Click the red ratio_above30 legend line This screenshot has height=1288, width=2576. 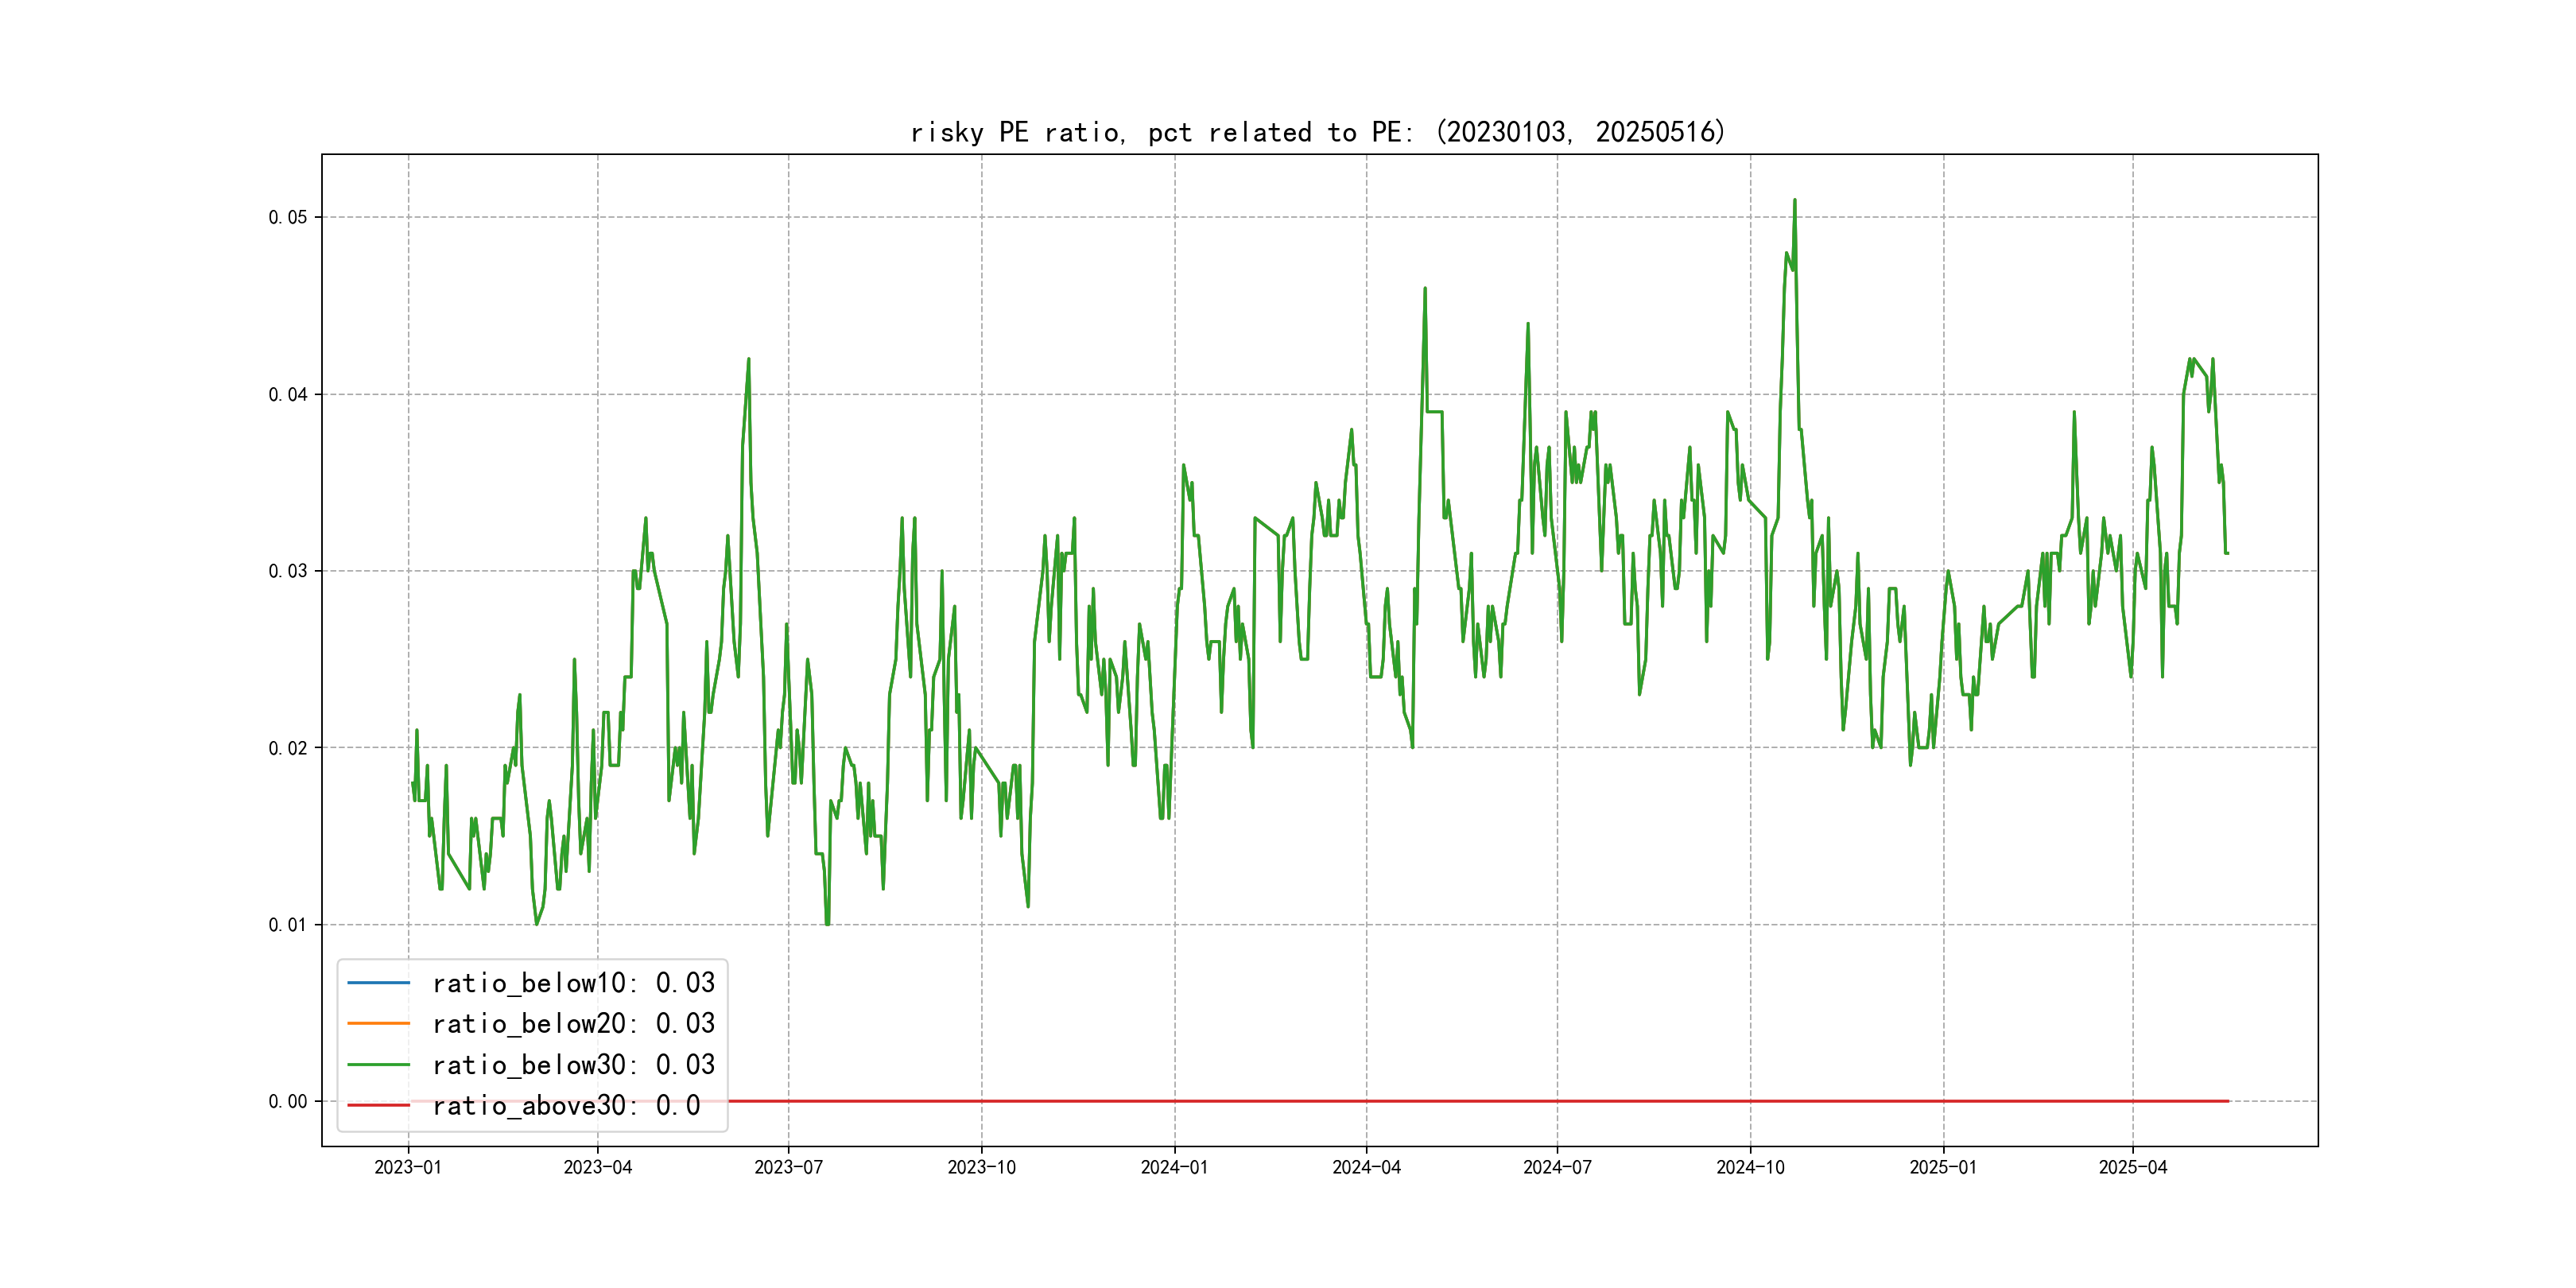[378, 1105]
